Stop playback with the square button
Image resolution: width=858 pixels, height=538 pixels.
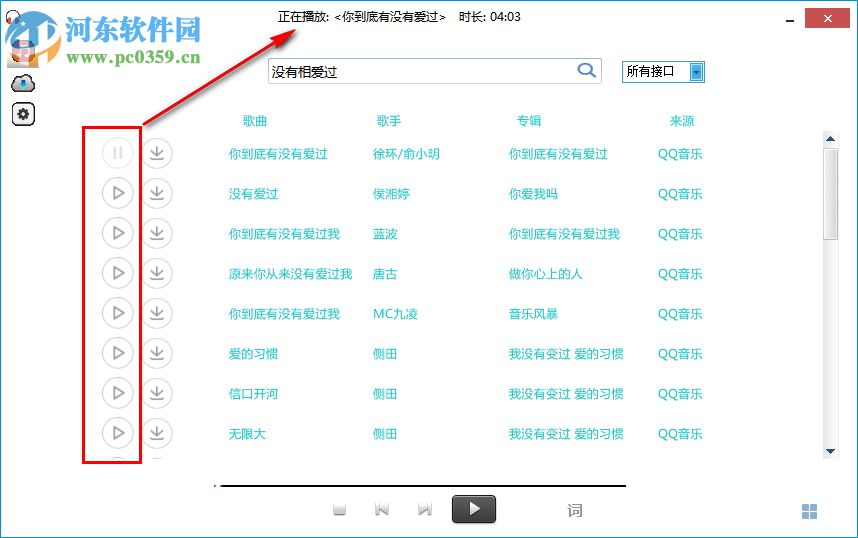point(339,510)
